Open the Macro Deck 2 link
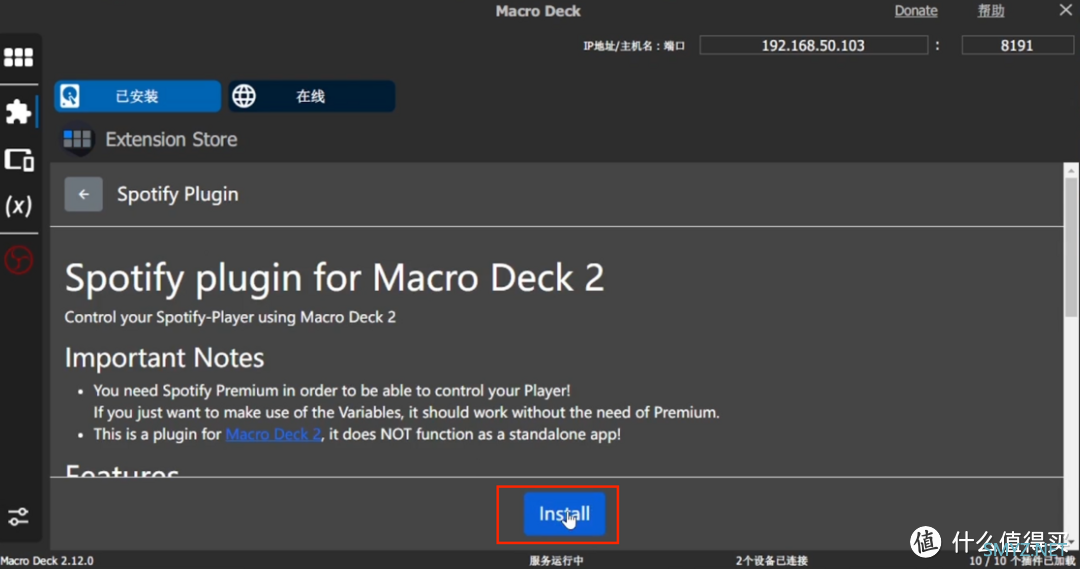The image size is (1080, 569). [273, 434]
